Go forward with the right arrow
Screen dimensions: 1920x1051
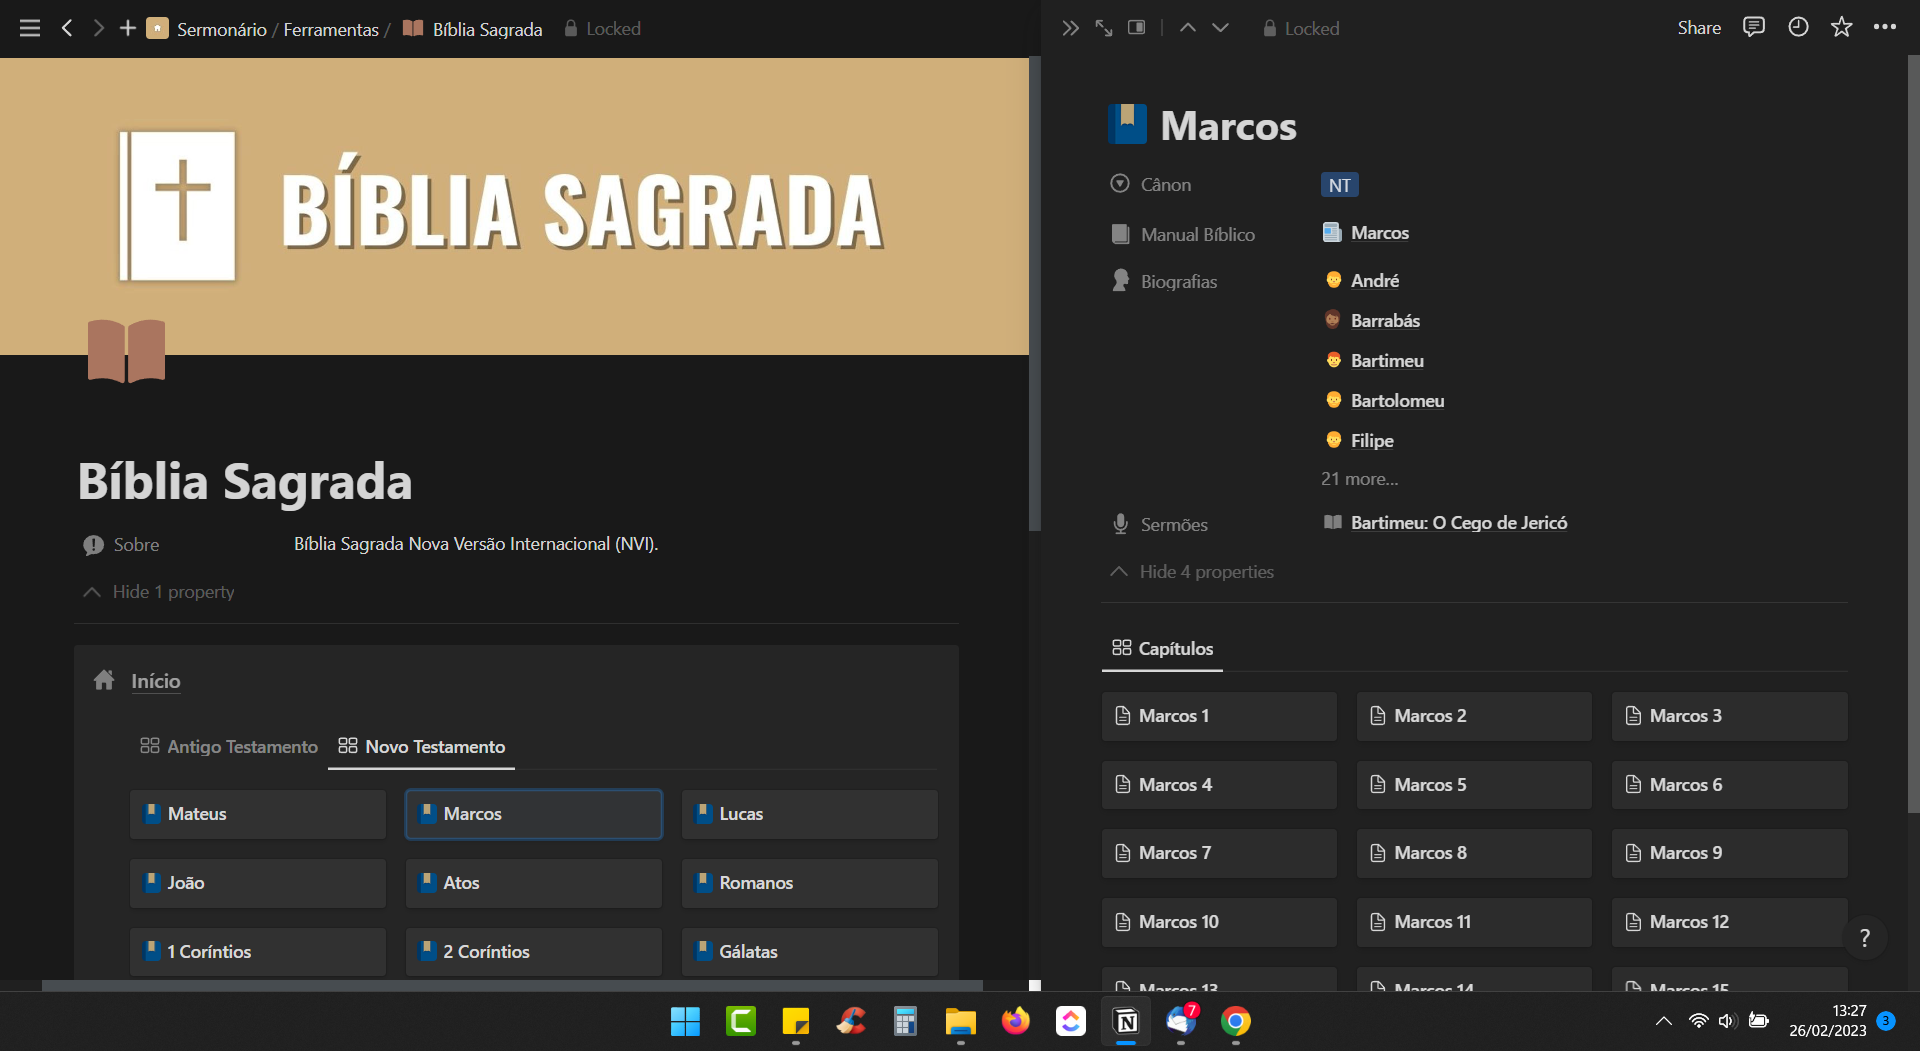click(x=98, y=28)
